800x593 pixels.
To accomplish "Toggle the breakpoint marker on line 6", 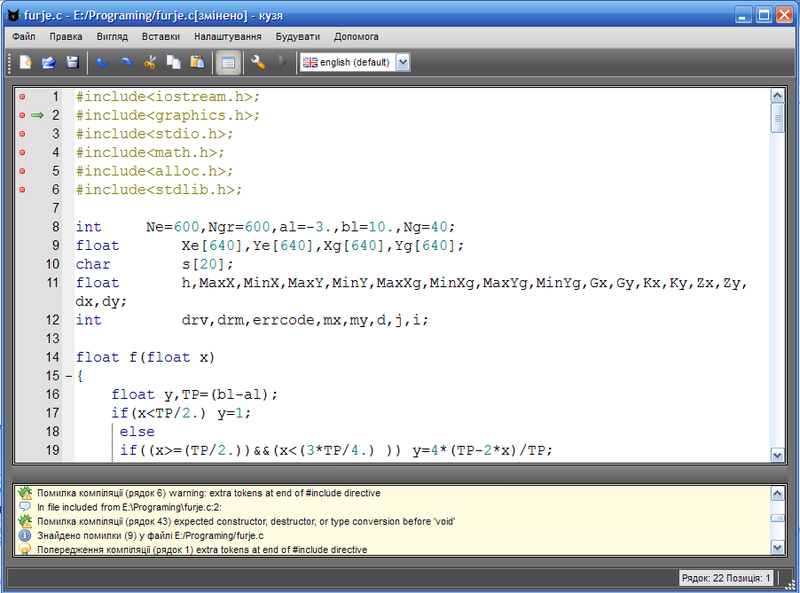I will (22, 190).
